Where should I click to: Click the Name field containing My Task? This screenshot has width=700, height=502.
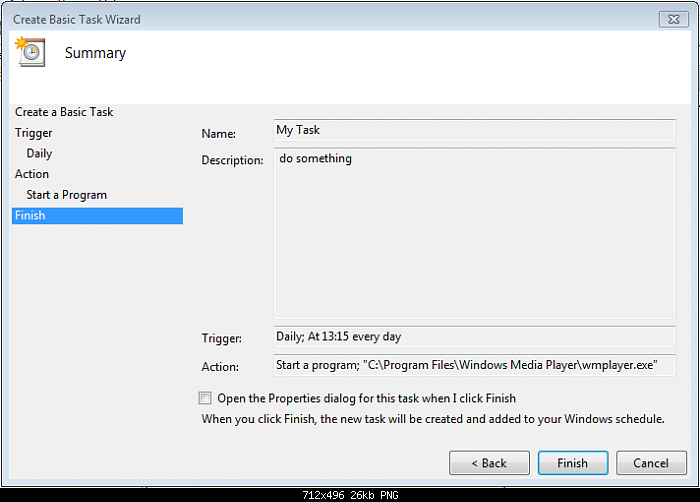click(x=474, y=130)
